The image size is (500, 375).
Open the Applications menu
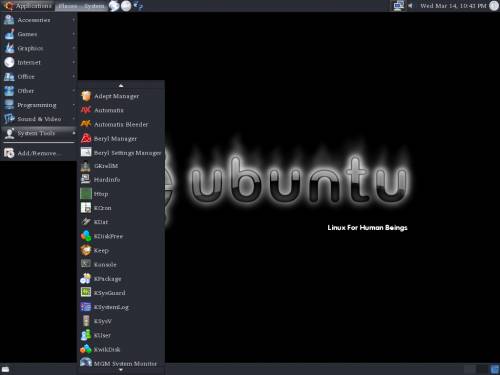point(28,6)
